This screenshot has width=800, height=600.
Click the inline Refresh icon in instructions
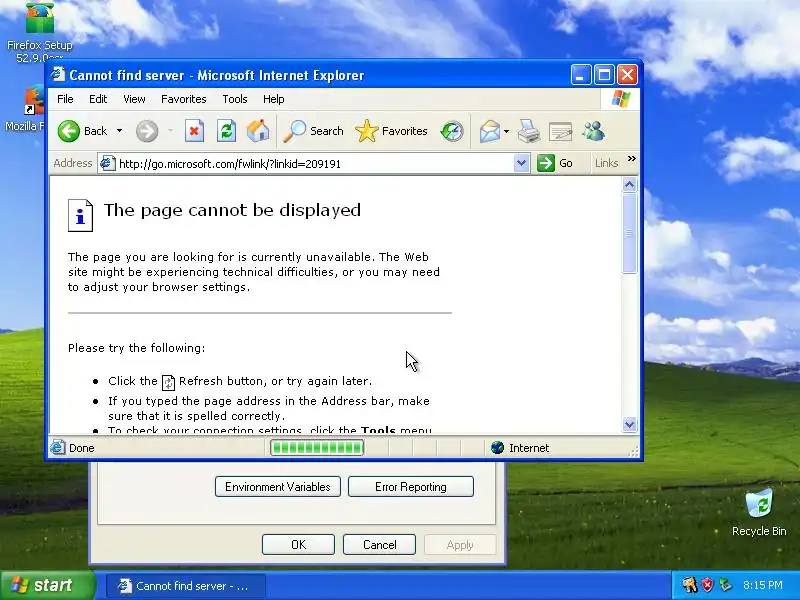tap(168, 382)
